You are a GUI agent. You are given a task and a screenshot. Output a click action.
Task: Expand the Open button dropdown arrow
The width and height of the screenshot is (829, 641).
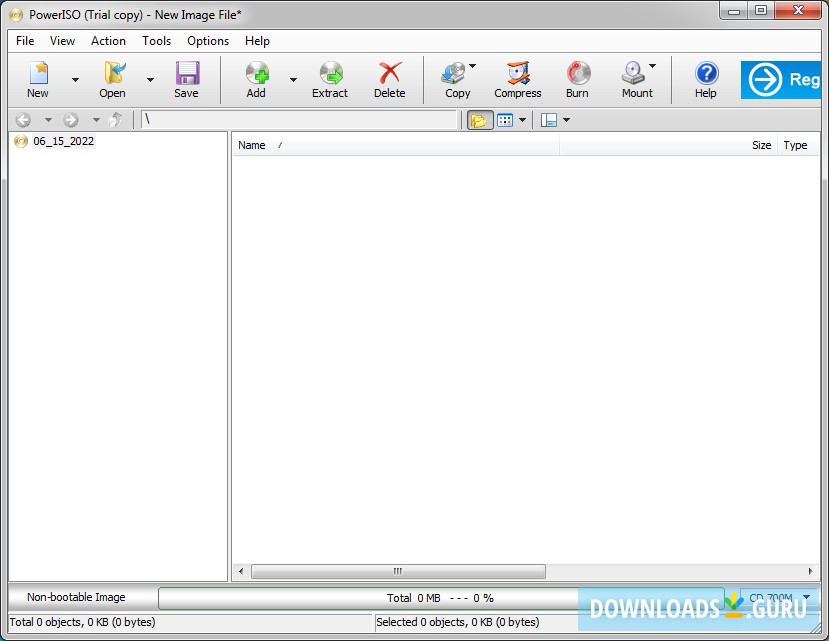coord(150,80)
